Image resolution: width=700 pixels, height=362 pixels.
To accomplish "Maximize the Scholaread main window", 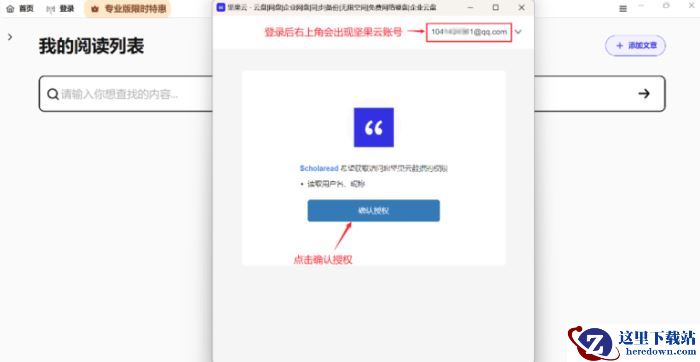I will coord(666,5).
